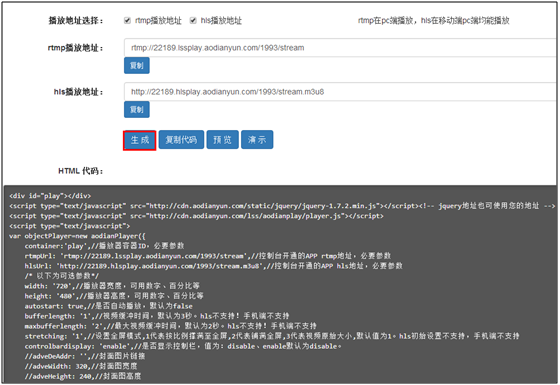Click the 播放地址选择 label
560x385 pixels.
[76, 21]
